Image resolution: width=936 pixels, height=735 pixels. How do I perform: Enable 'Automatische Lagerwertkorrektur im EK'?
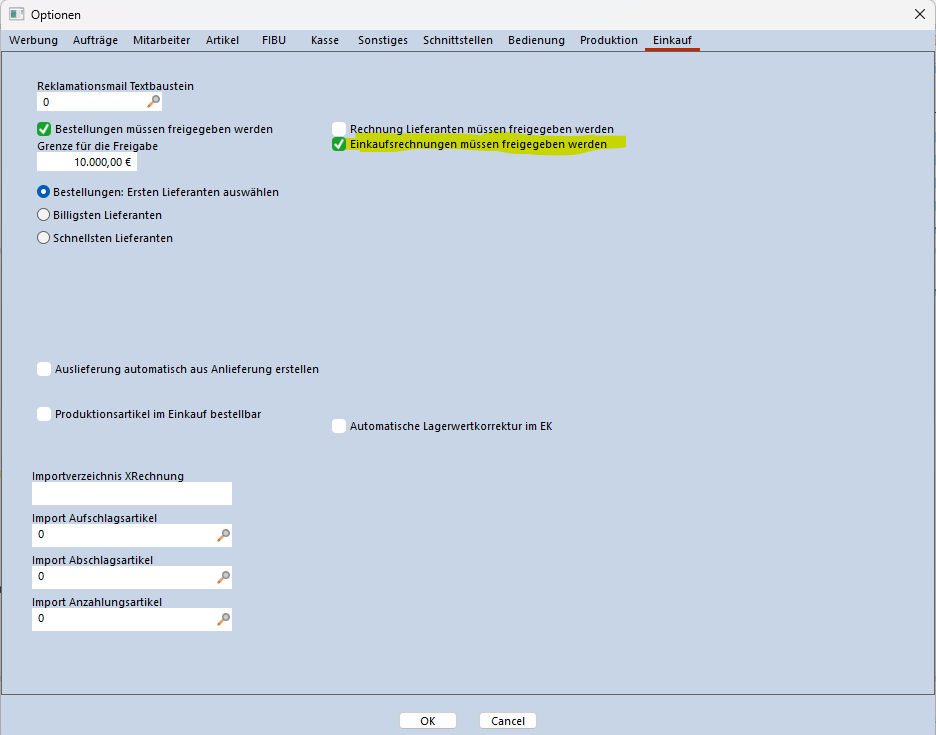click(x=339, y=426)
